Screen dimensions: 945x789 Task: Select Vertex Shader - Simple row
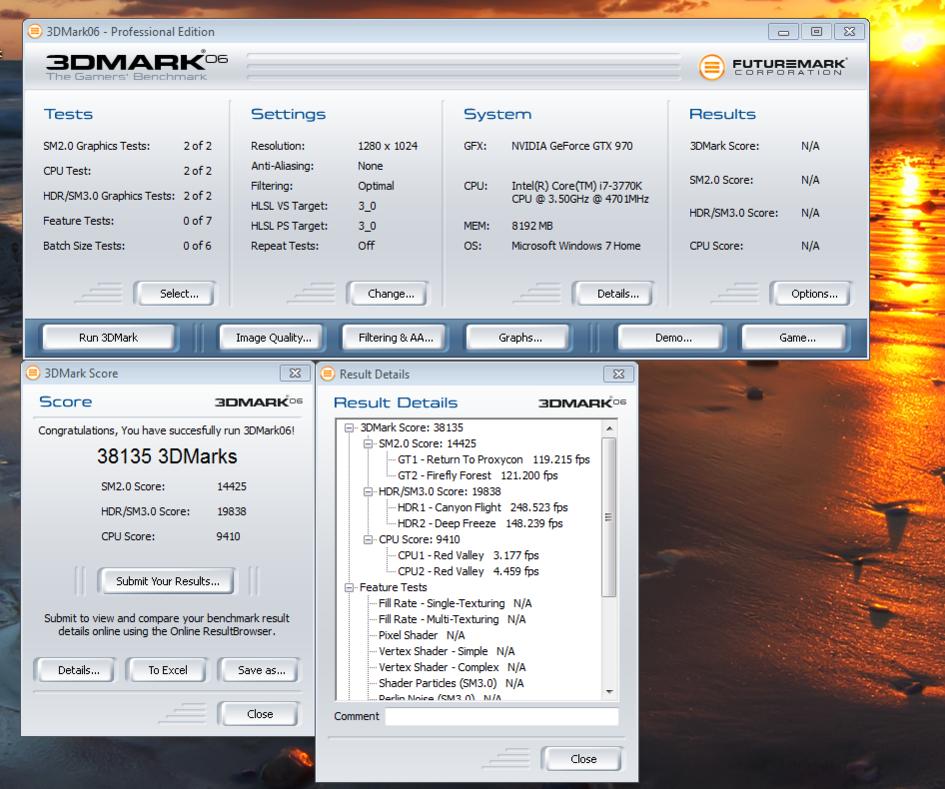click(x=447, y=651)
